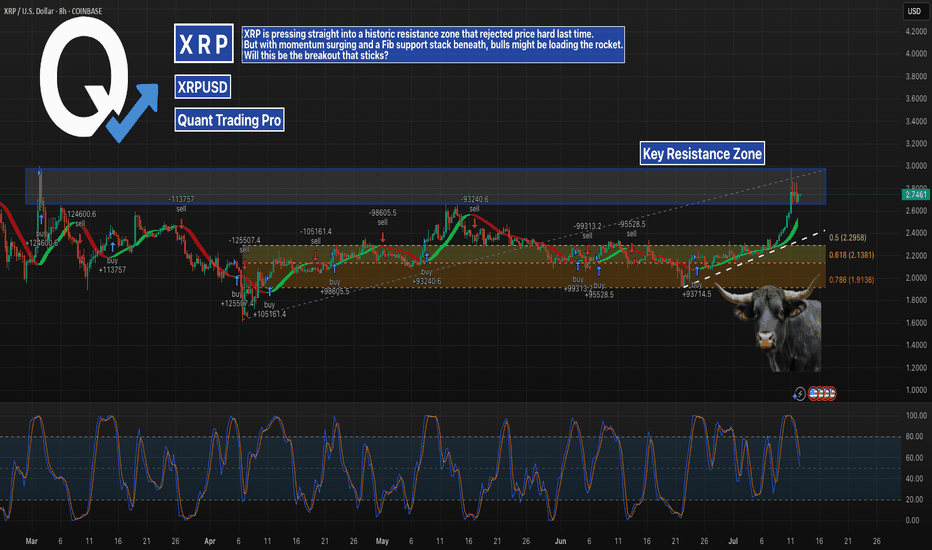Screen dimensions: 932x550
Task: Click the XRP resistance description text box
Action: 433,45
